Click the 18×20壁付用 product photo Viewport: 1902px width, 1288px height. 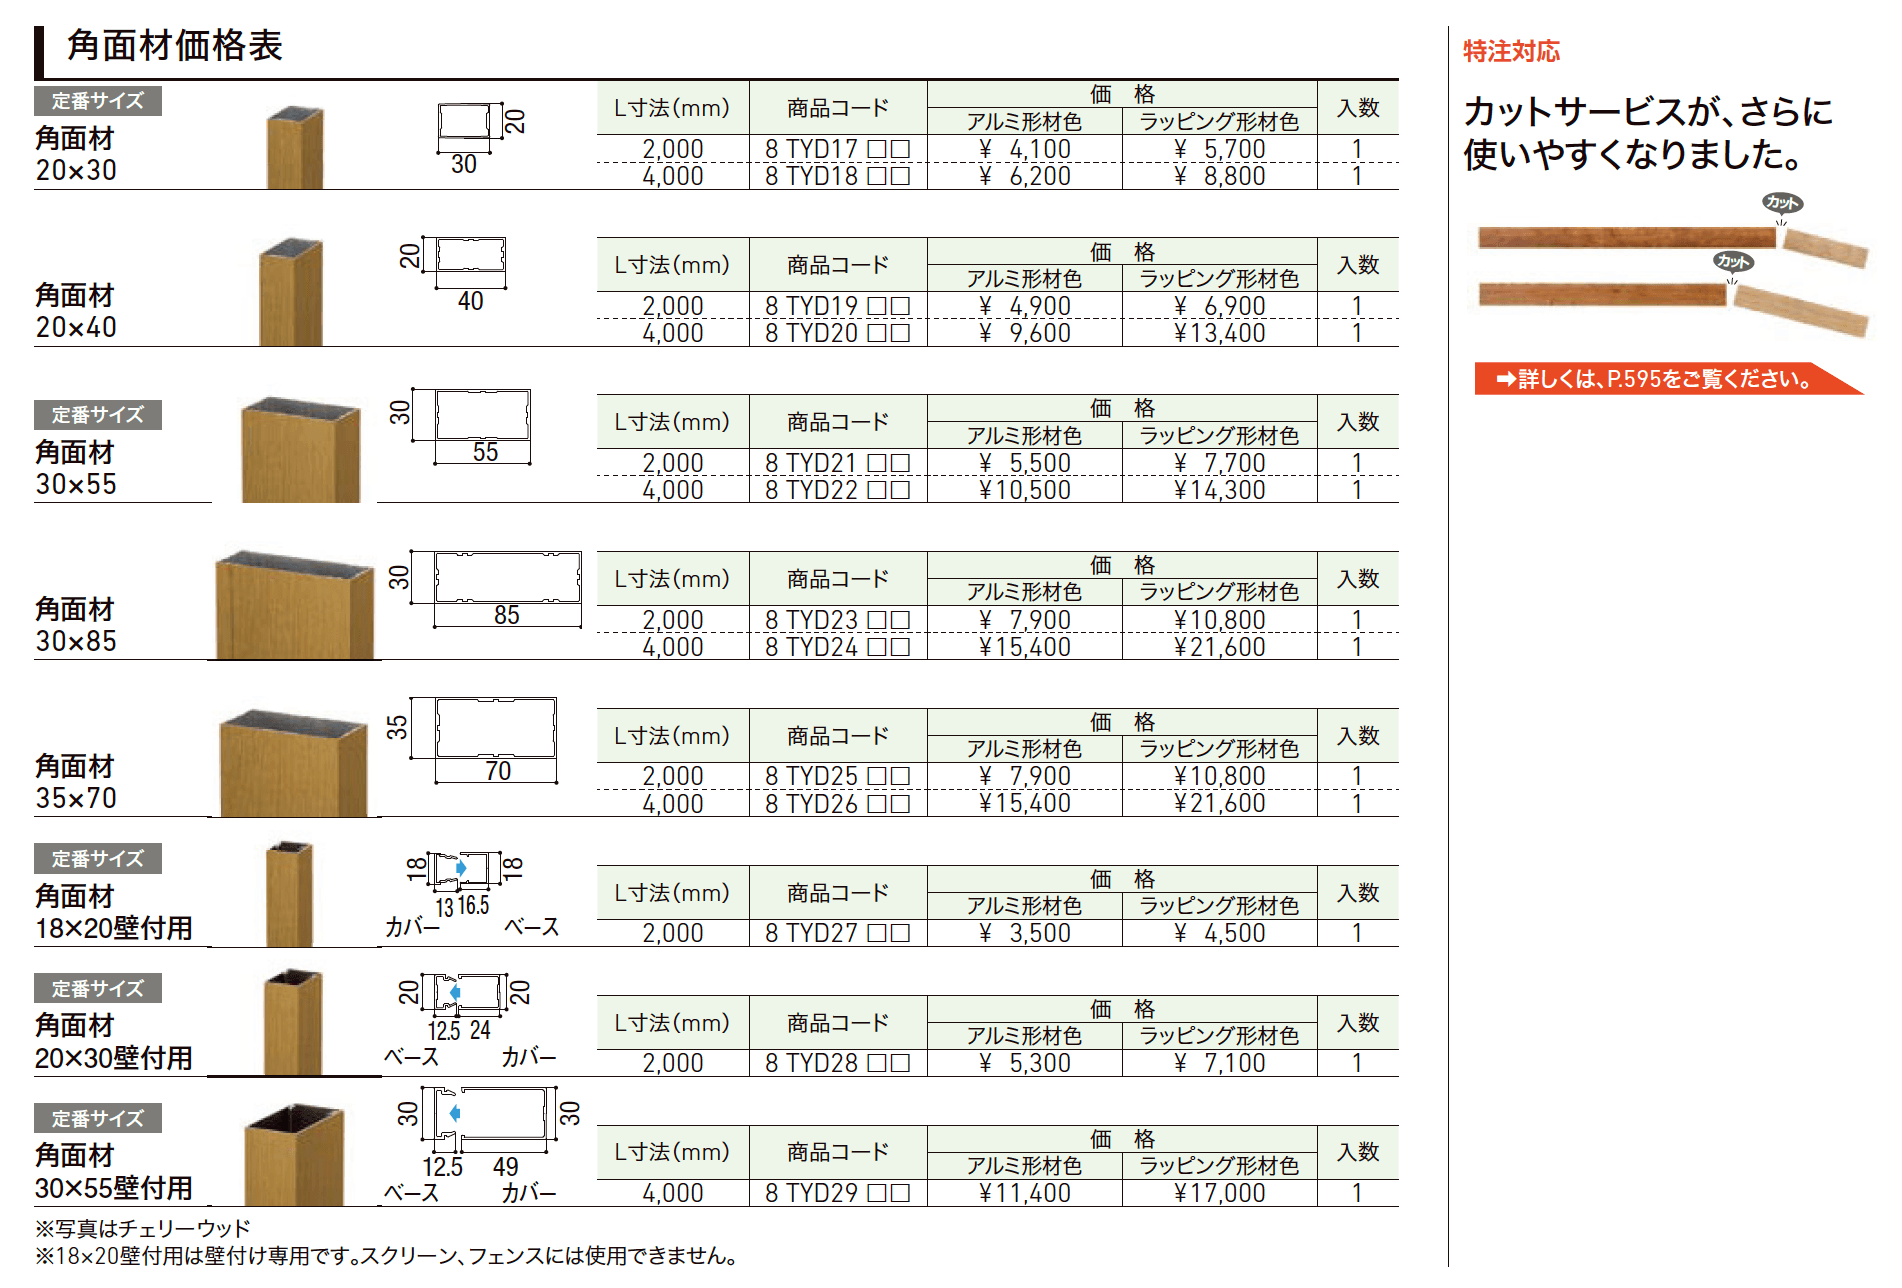coord(290,893)
